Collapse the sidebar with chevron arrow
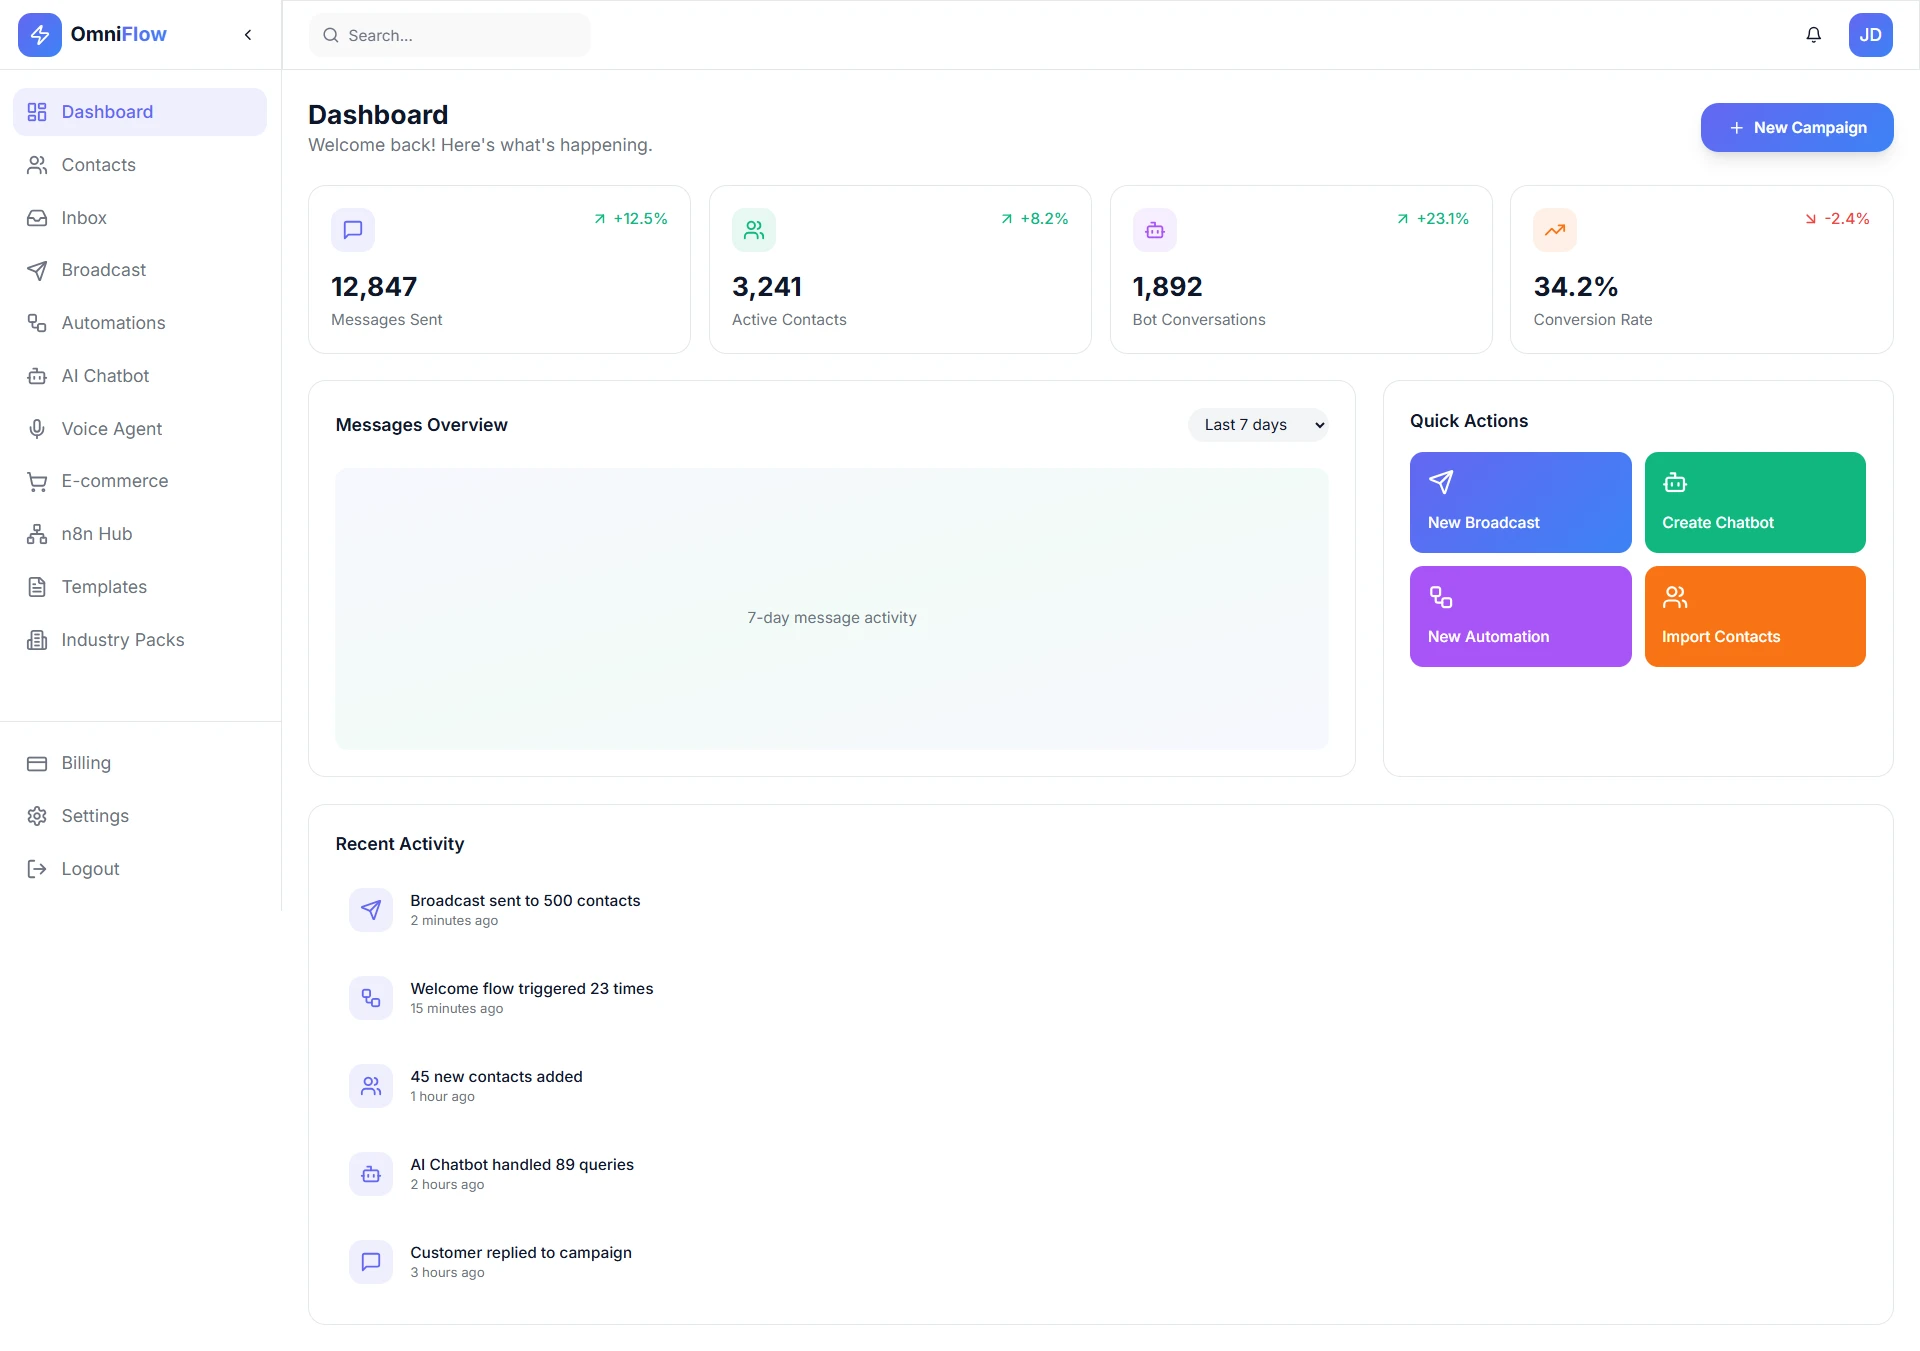Viewport: 1920px width, 1351px height. (x=248, y=35)
